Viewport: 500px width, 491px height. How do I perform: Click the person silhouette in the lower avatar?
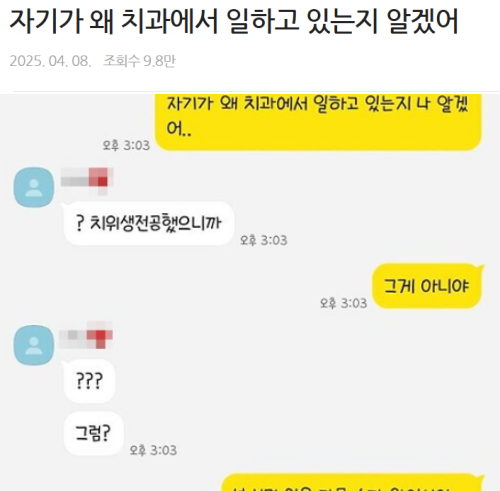pos(34,346)
